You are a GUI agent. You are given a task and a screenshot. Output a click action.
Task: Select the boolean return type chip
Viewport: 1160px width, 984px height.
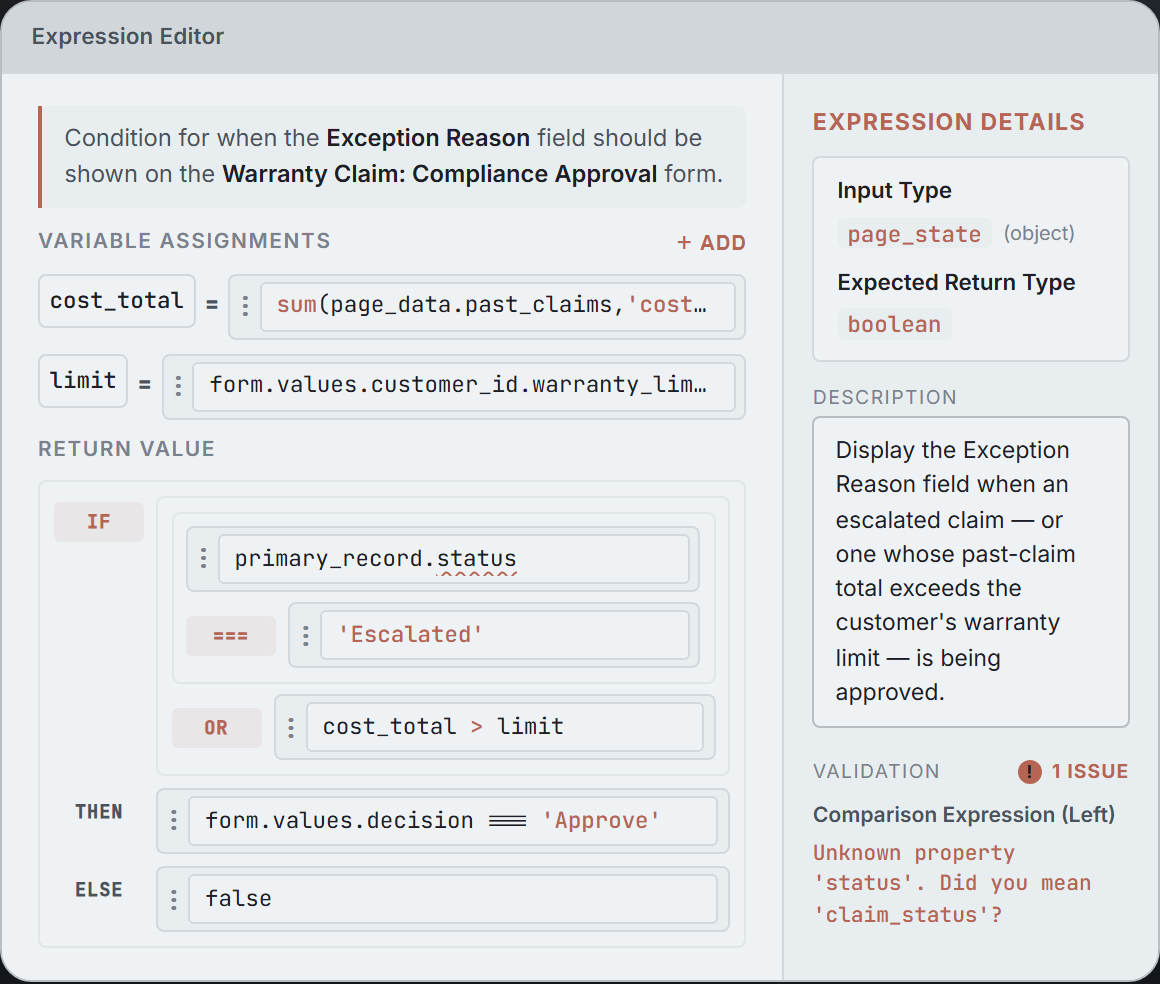click(x=894, y=325)
